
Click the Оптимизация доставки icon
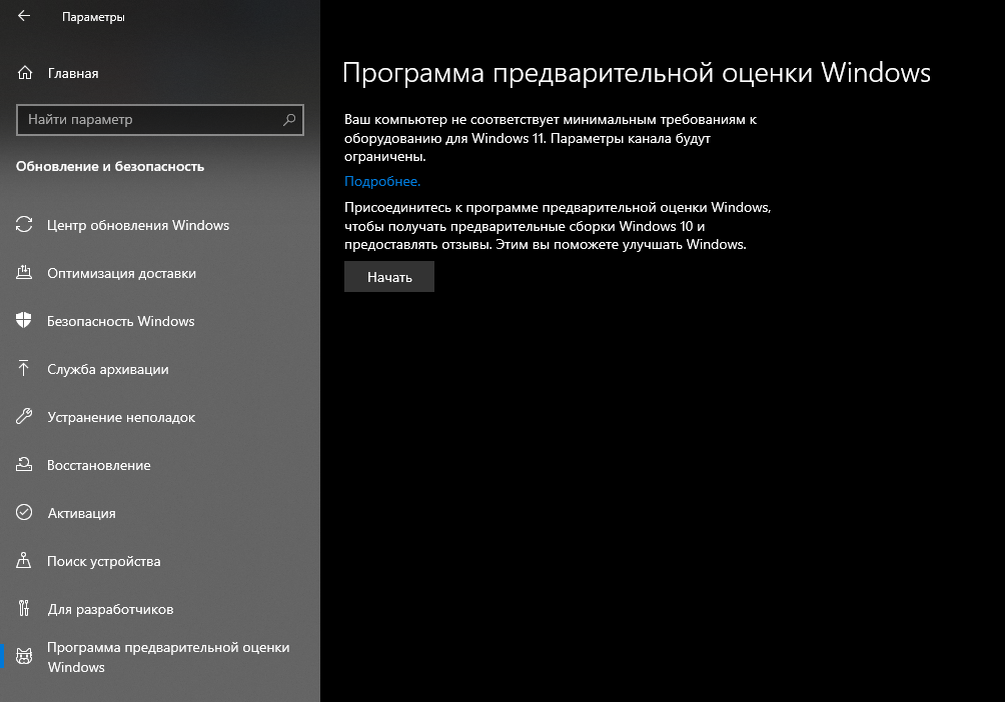click(24, 272)
